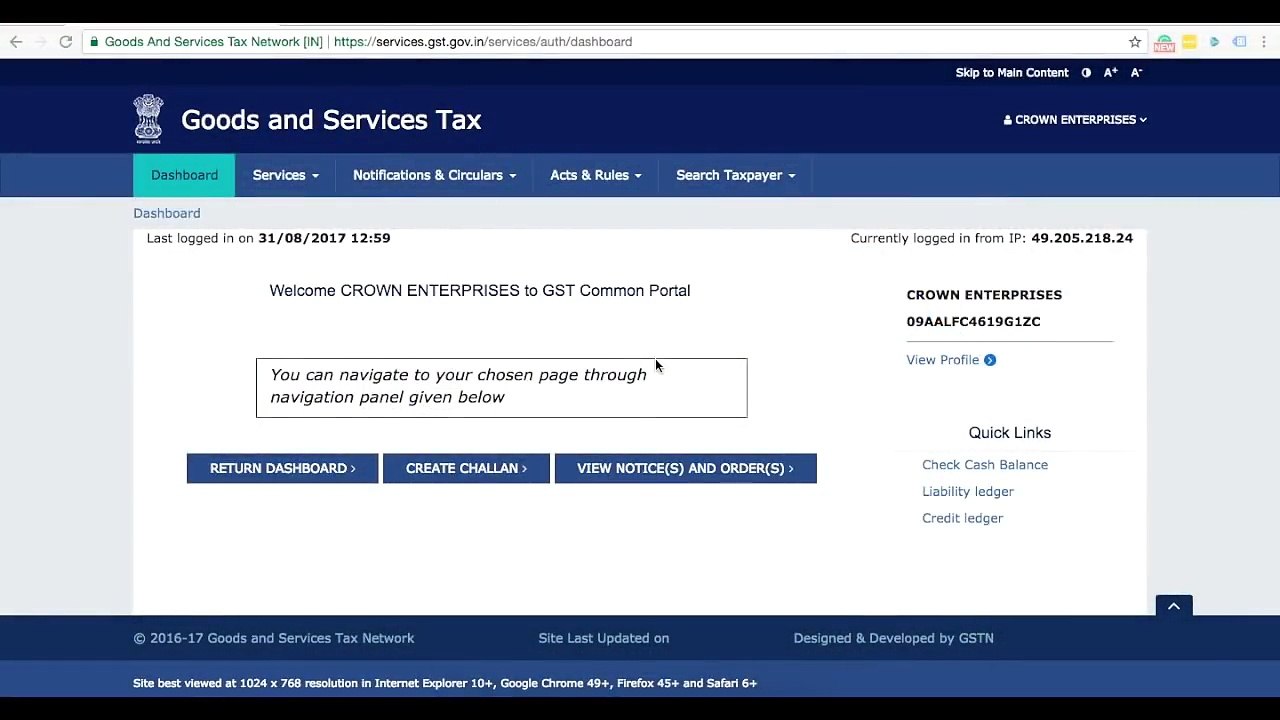Click Site Last Updated on text

[604, 638]
